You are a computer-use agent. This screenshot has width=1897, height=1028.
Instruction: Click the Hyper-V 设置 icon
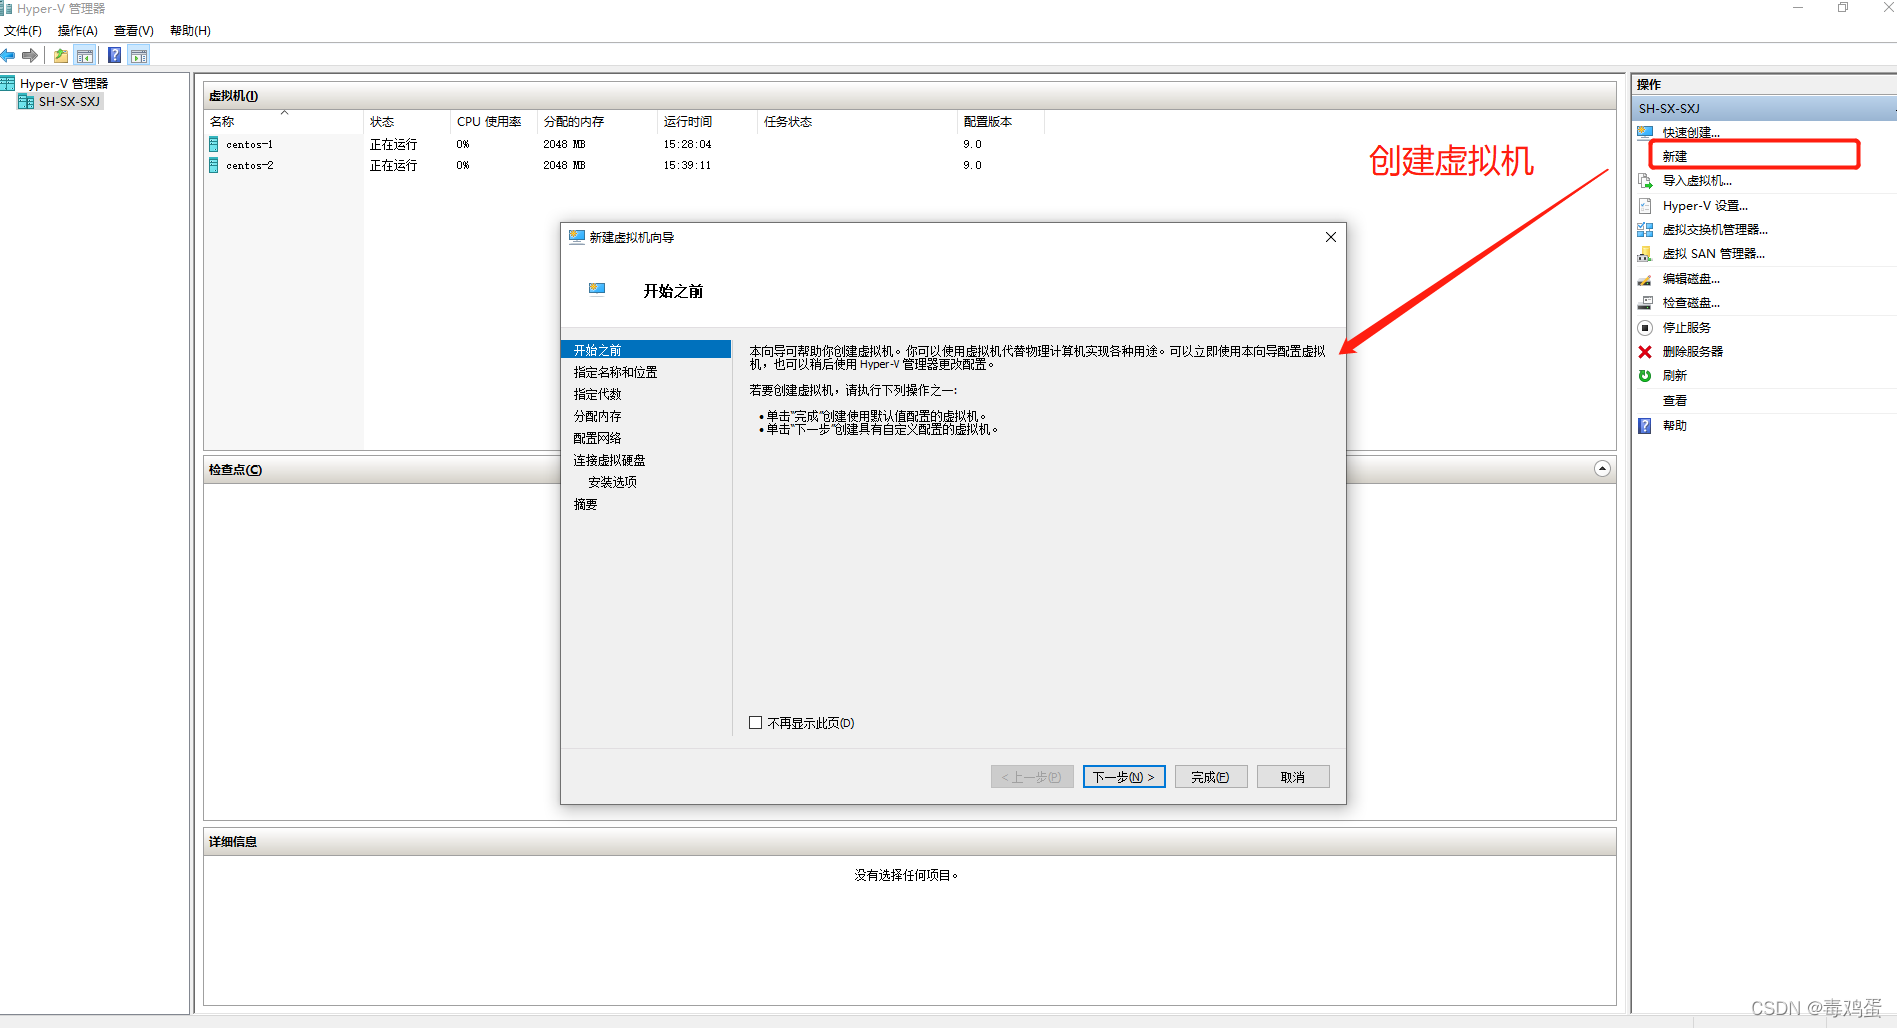[1645, 206]
